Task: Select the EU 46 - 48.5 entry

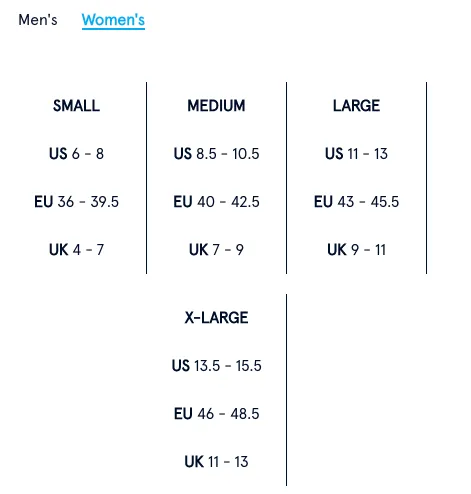Action: 216,414
